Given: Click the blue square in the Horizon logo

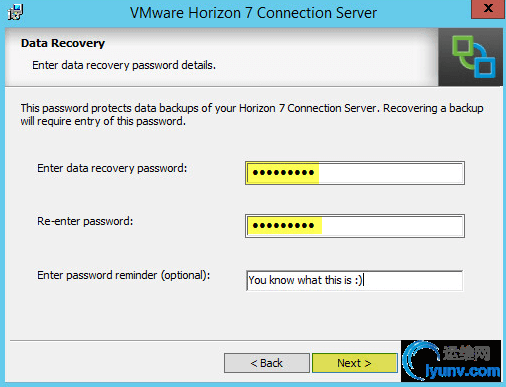Looking at the screenshot, I should (x=485, y=65).
